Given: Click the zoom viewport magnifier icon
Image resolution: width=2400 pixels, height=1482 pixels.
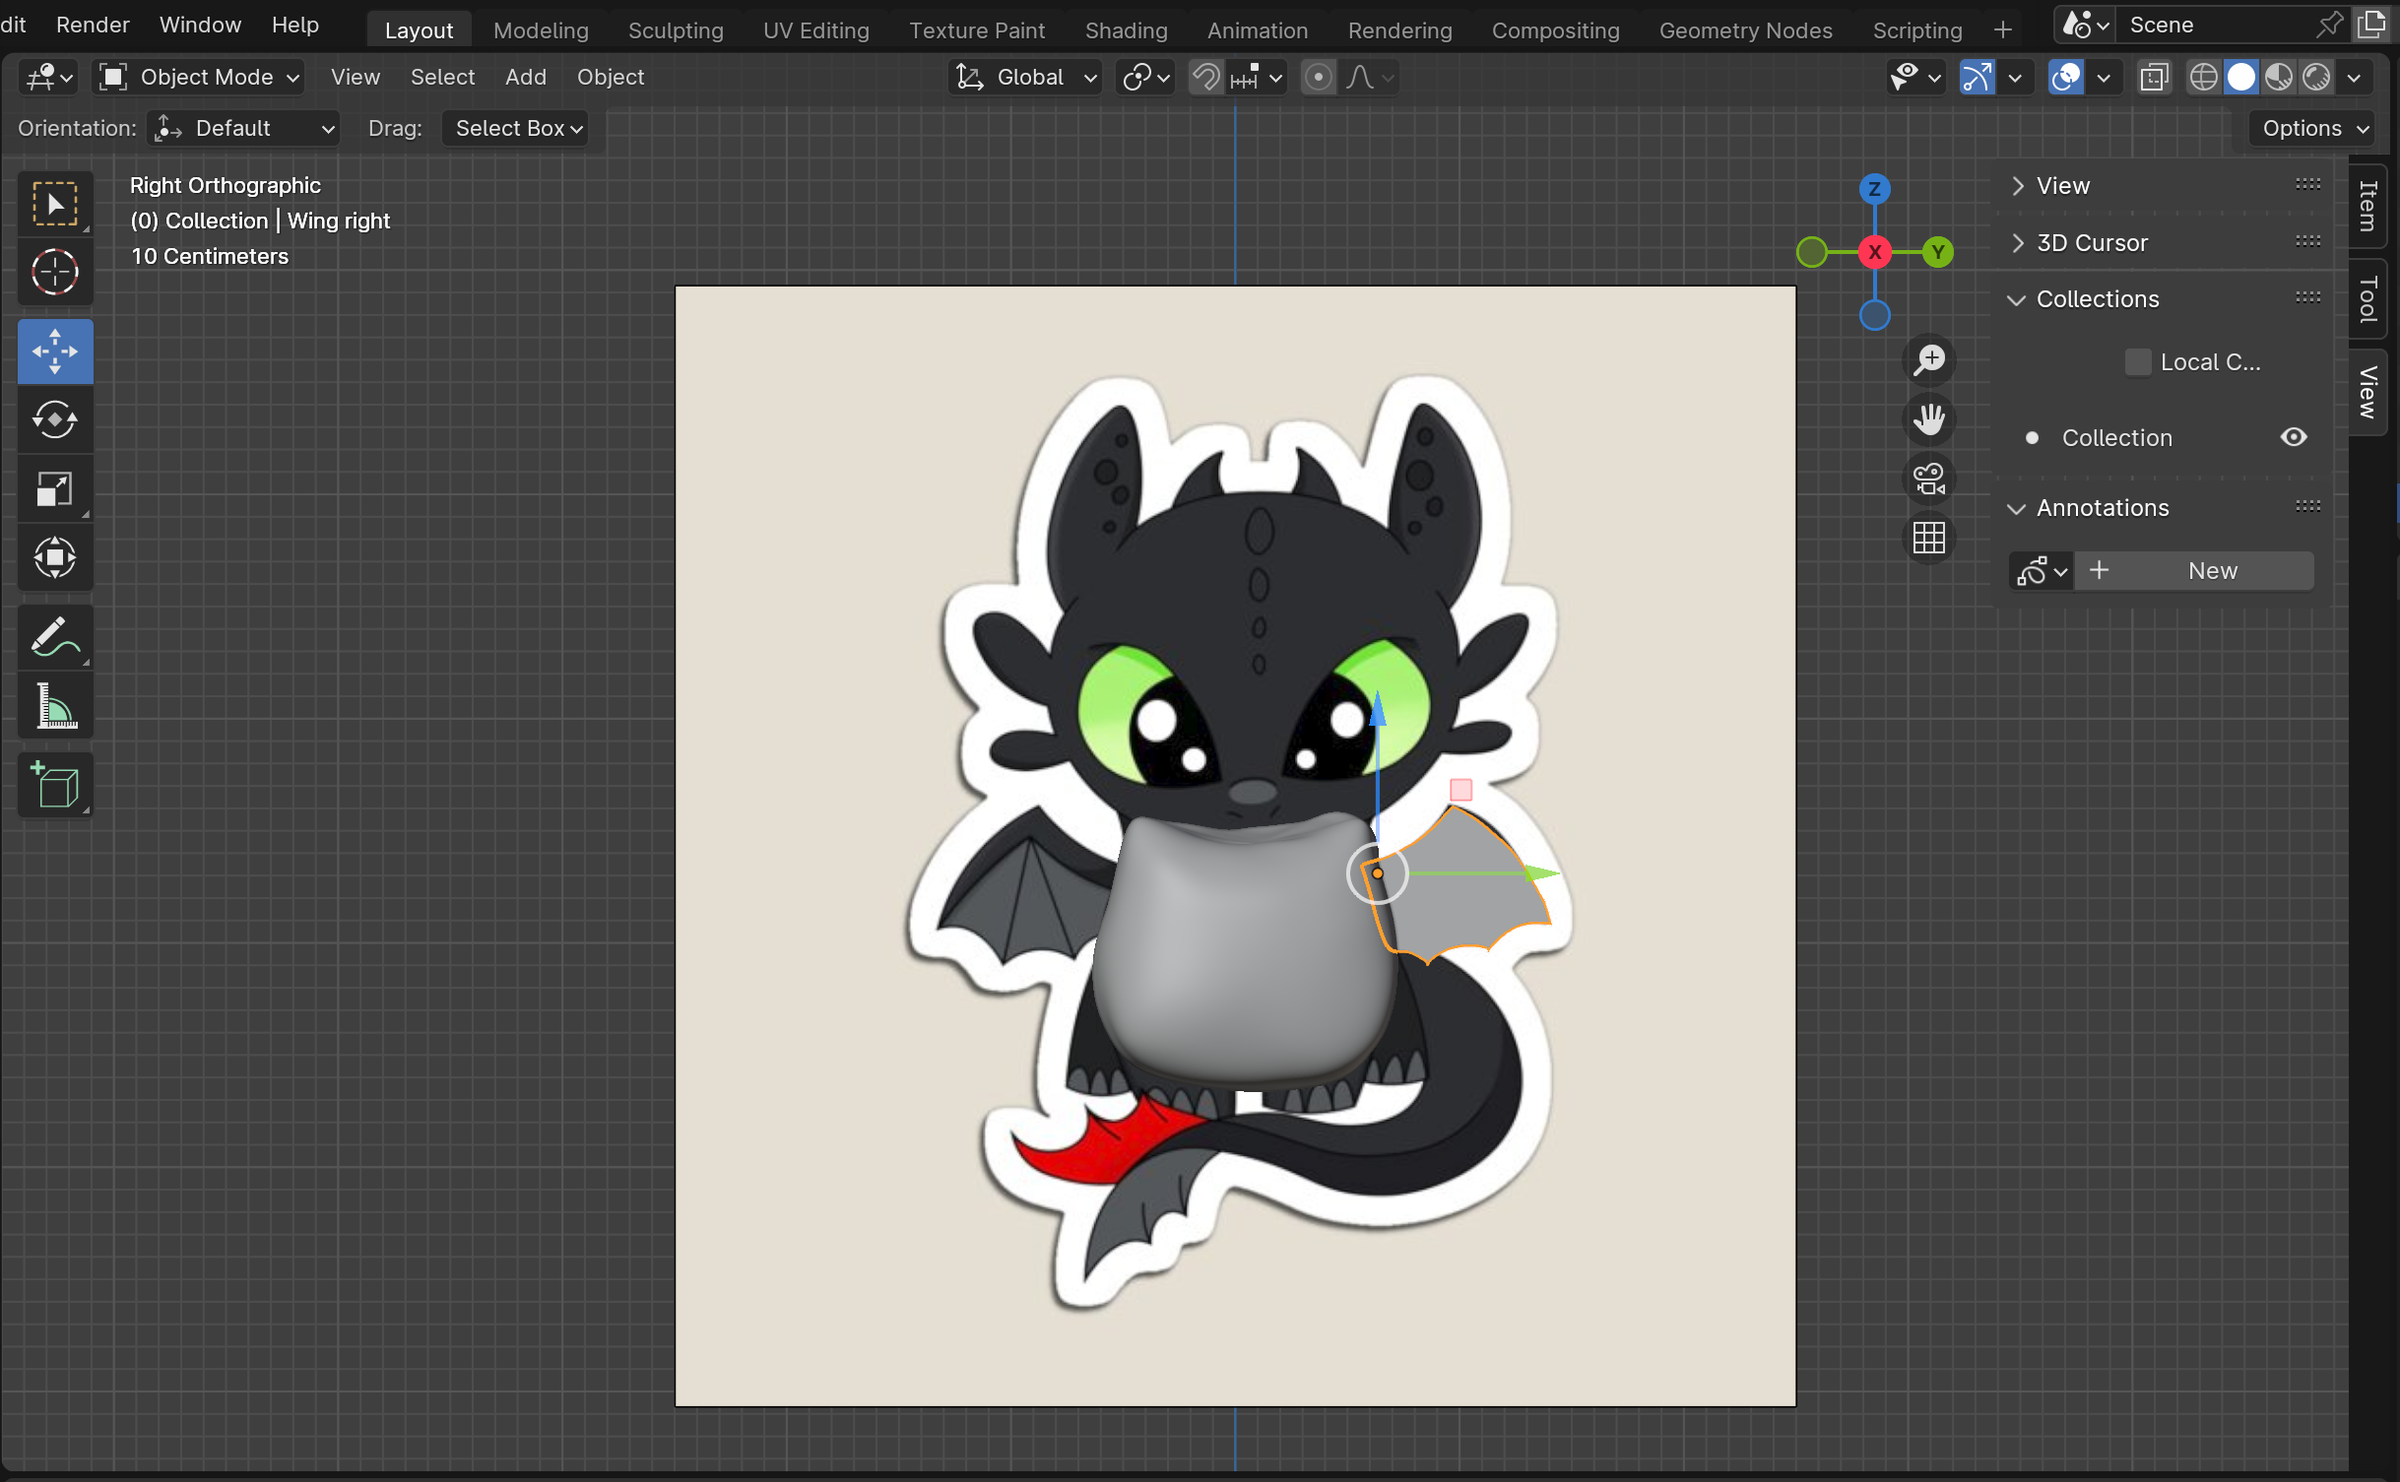Looking at the screenshot, I should click(1929, 360).
